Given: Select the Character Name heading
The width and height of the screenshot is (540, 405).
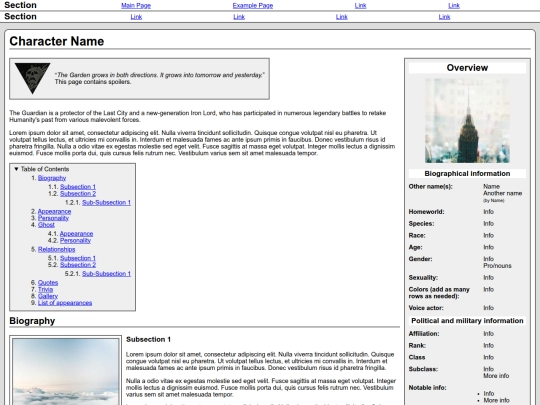Looking at the screenshot, I should (x=56, y=41).
